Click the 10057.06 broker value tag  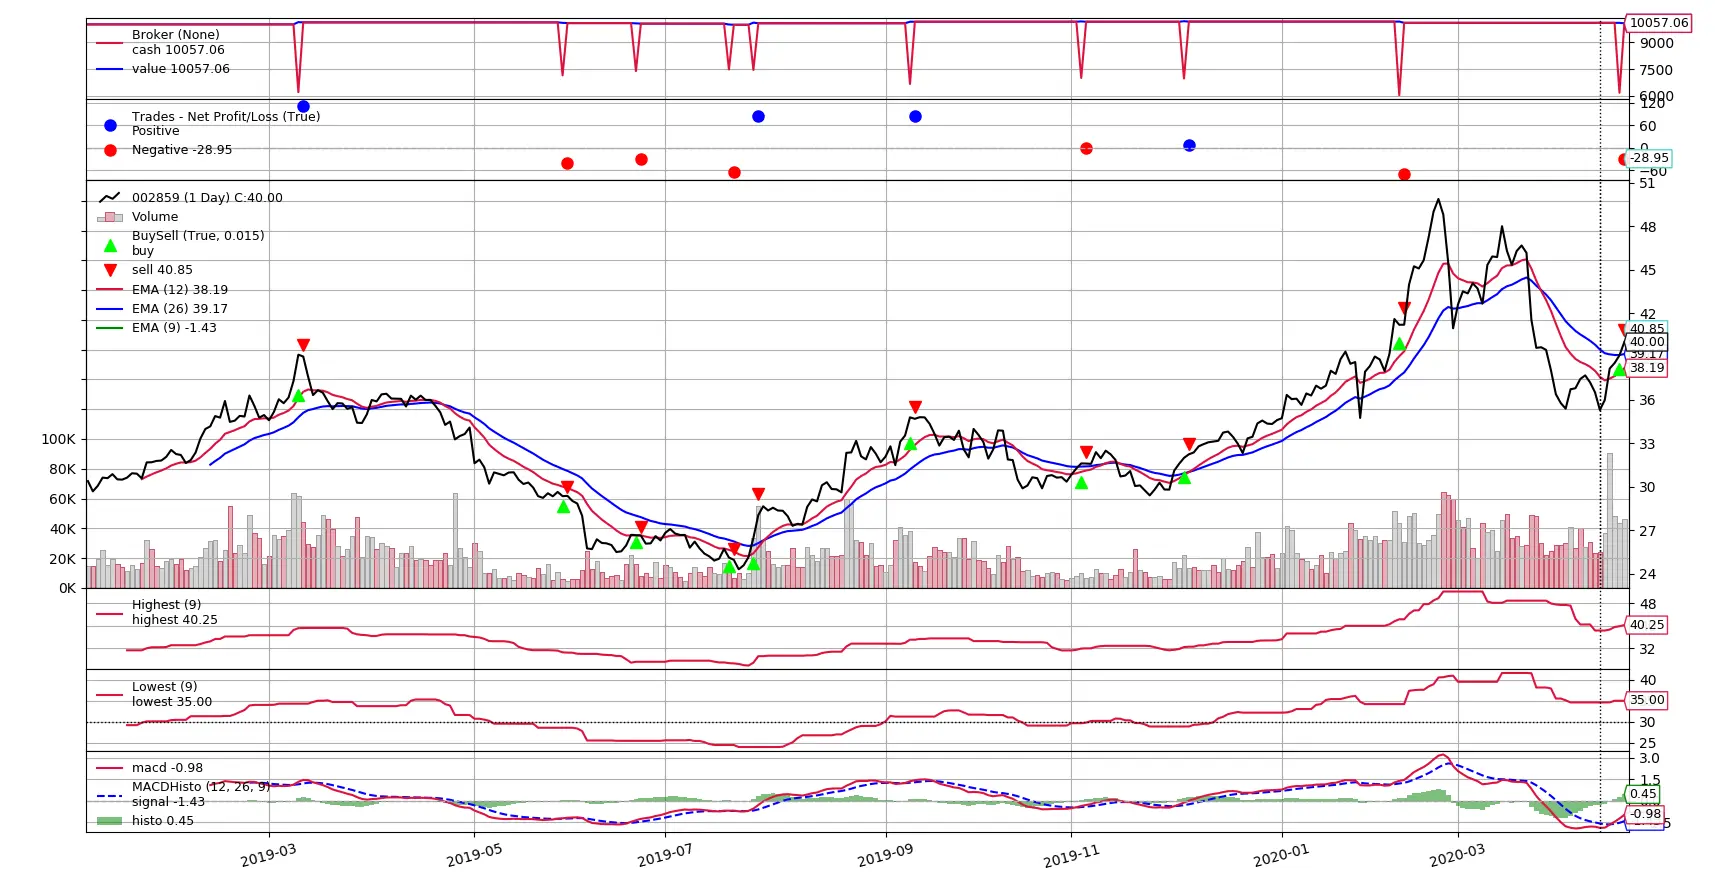[x=1659, y=23]
